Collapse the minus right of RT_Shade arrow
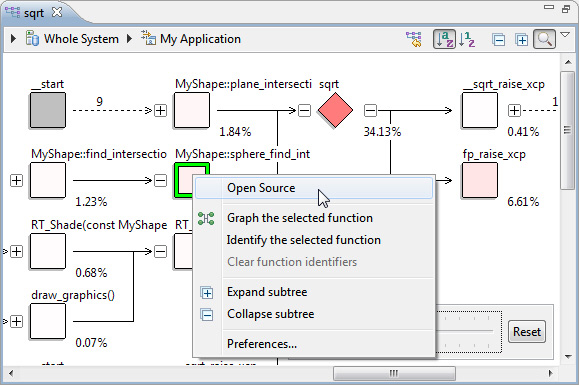579x385 pixels. click(160, 251)
